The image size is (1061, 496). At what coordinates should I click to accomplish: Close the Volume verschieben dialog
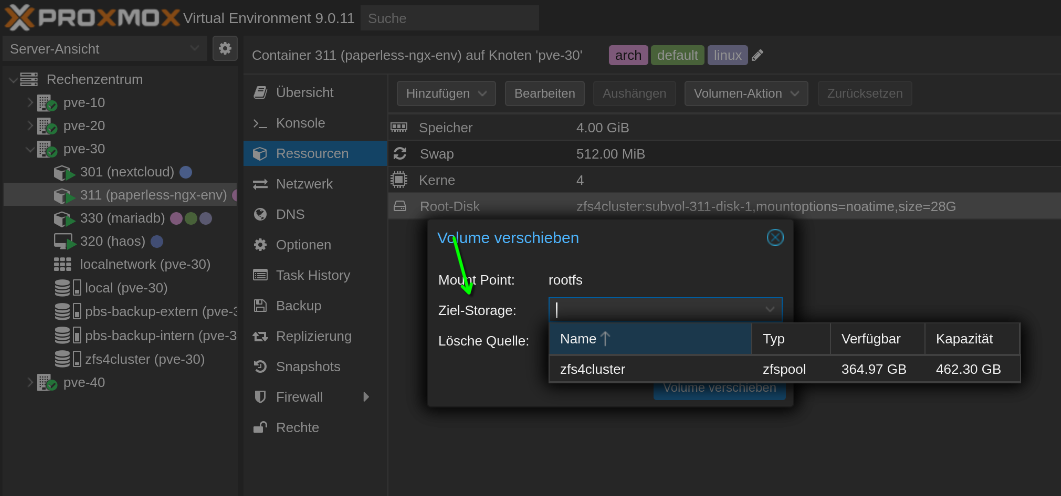coord(775,238)
